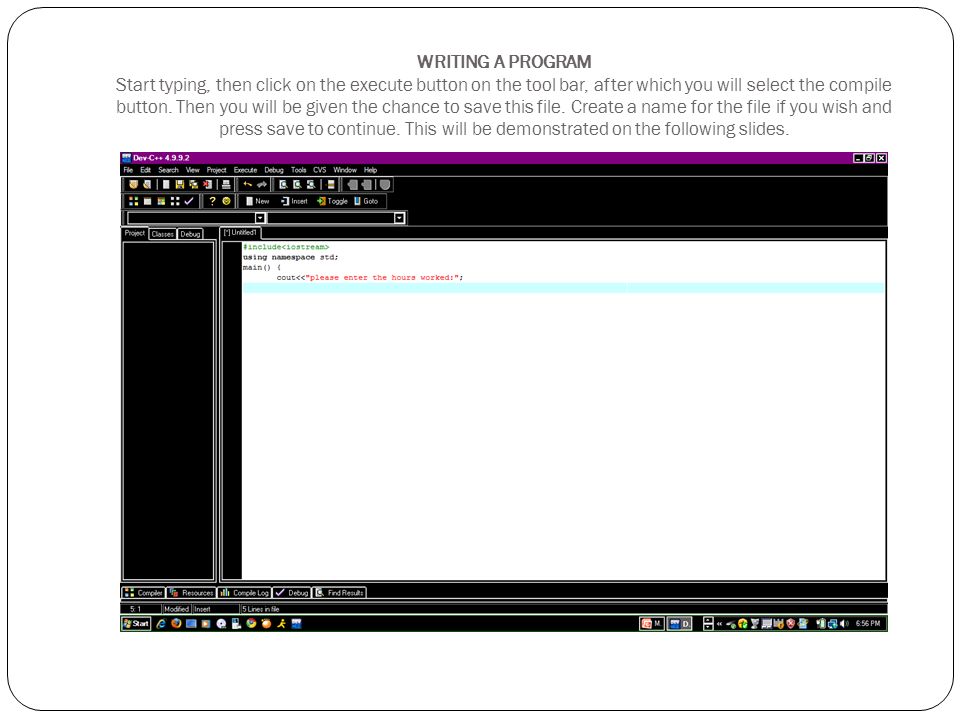Open the Debug menu in menu bar
This screenshot has width=960, height=720.
click(x=274, y=170)
